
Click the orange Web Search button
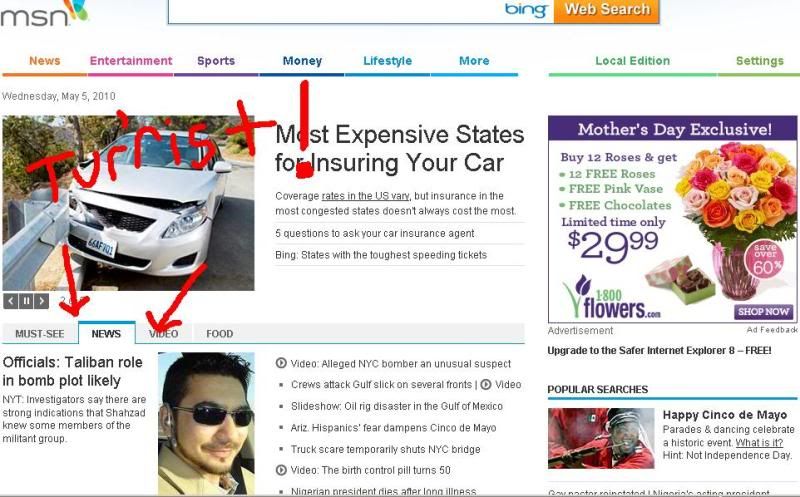pos(607,10)
